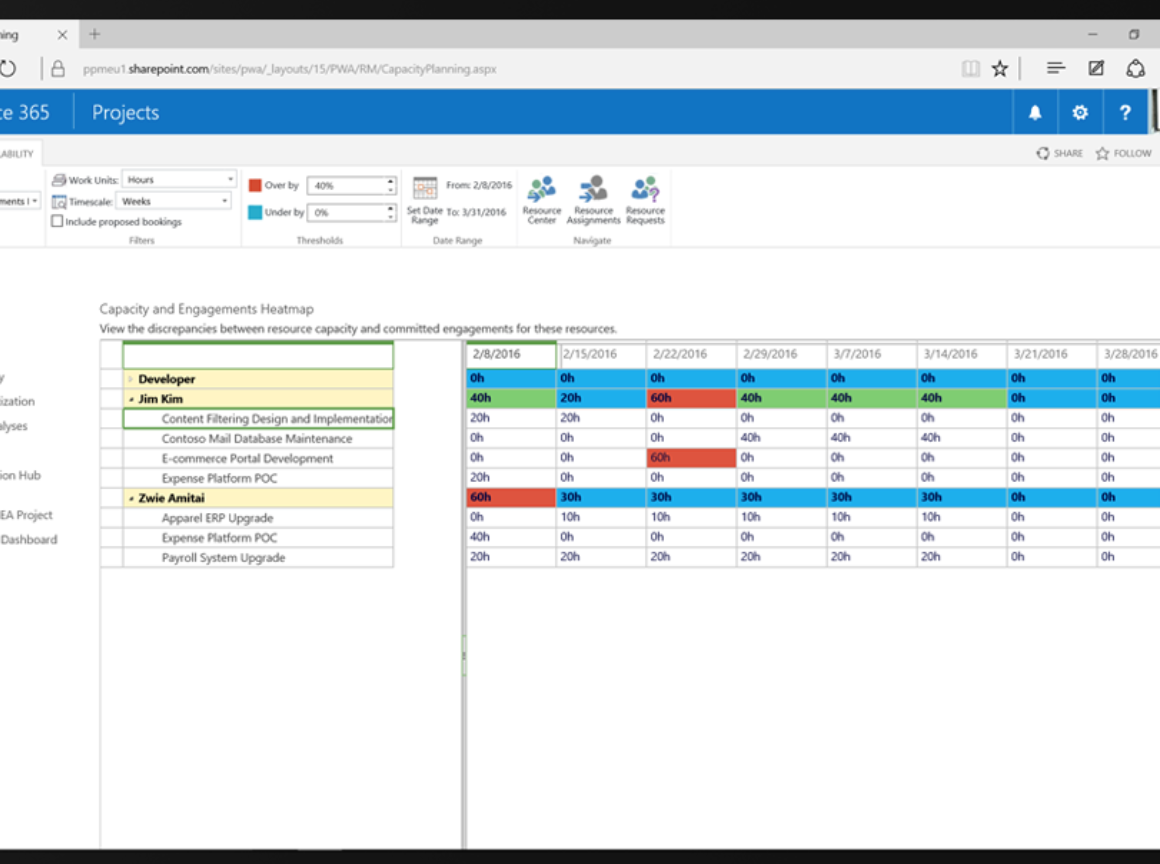The image size is (1160, 864).
Task: Click the blue Under by color swatch
Action: coord(255,212)
